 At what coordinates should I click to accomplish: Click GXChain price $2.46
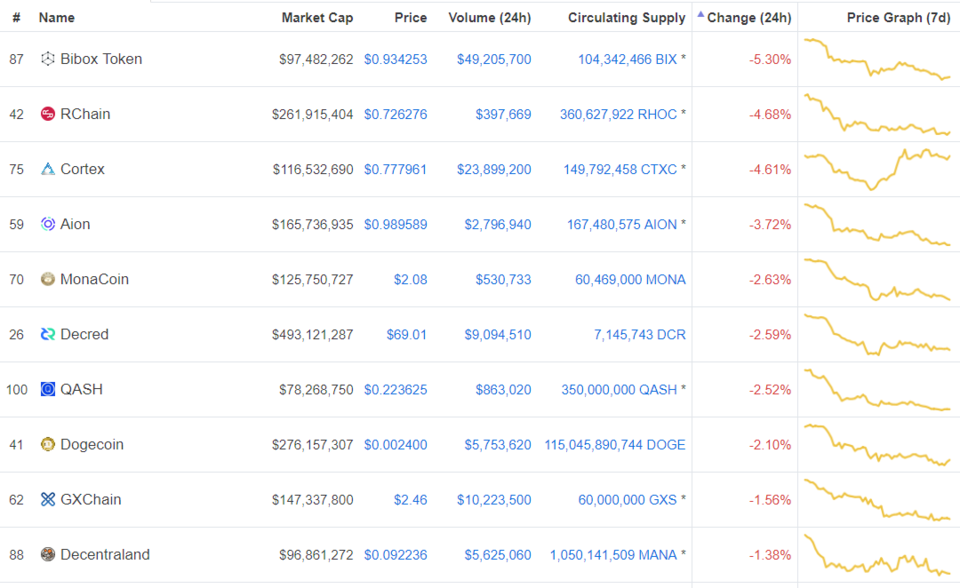click(x=410, y=500)
